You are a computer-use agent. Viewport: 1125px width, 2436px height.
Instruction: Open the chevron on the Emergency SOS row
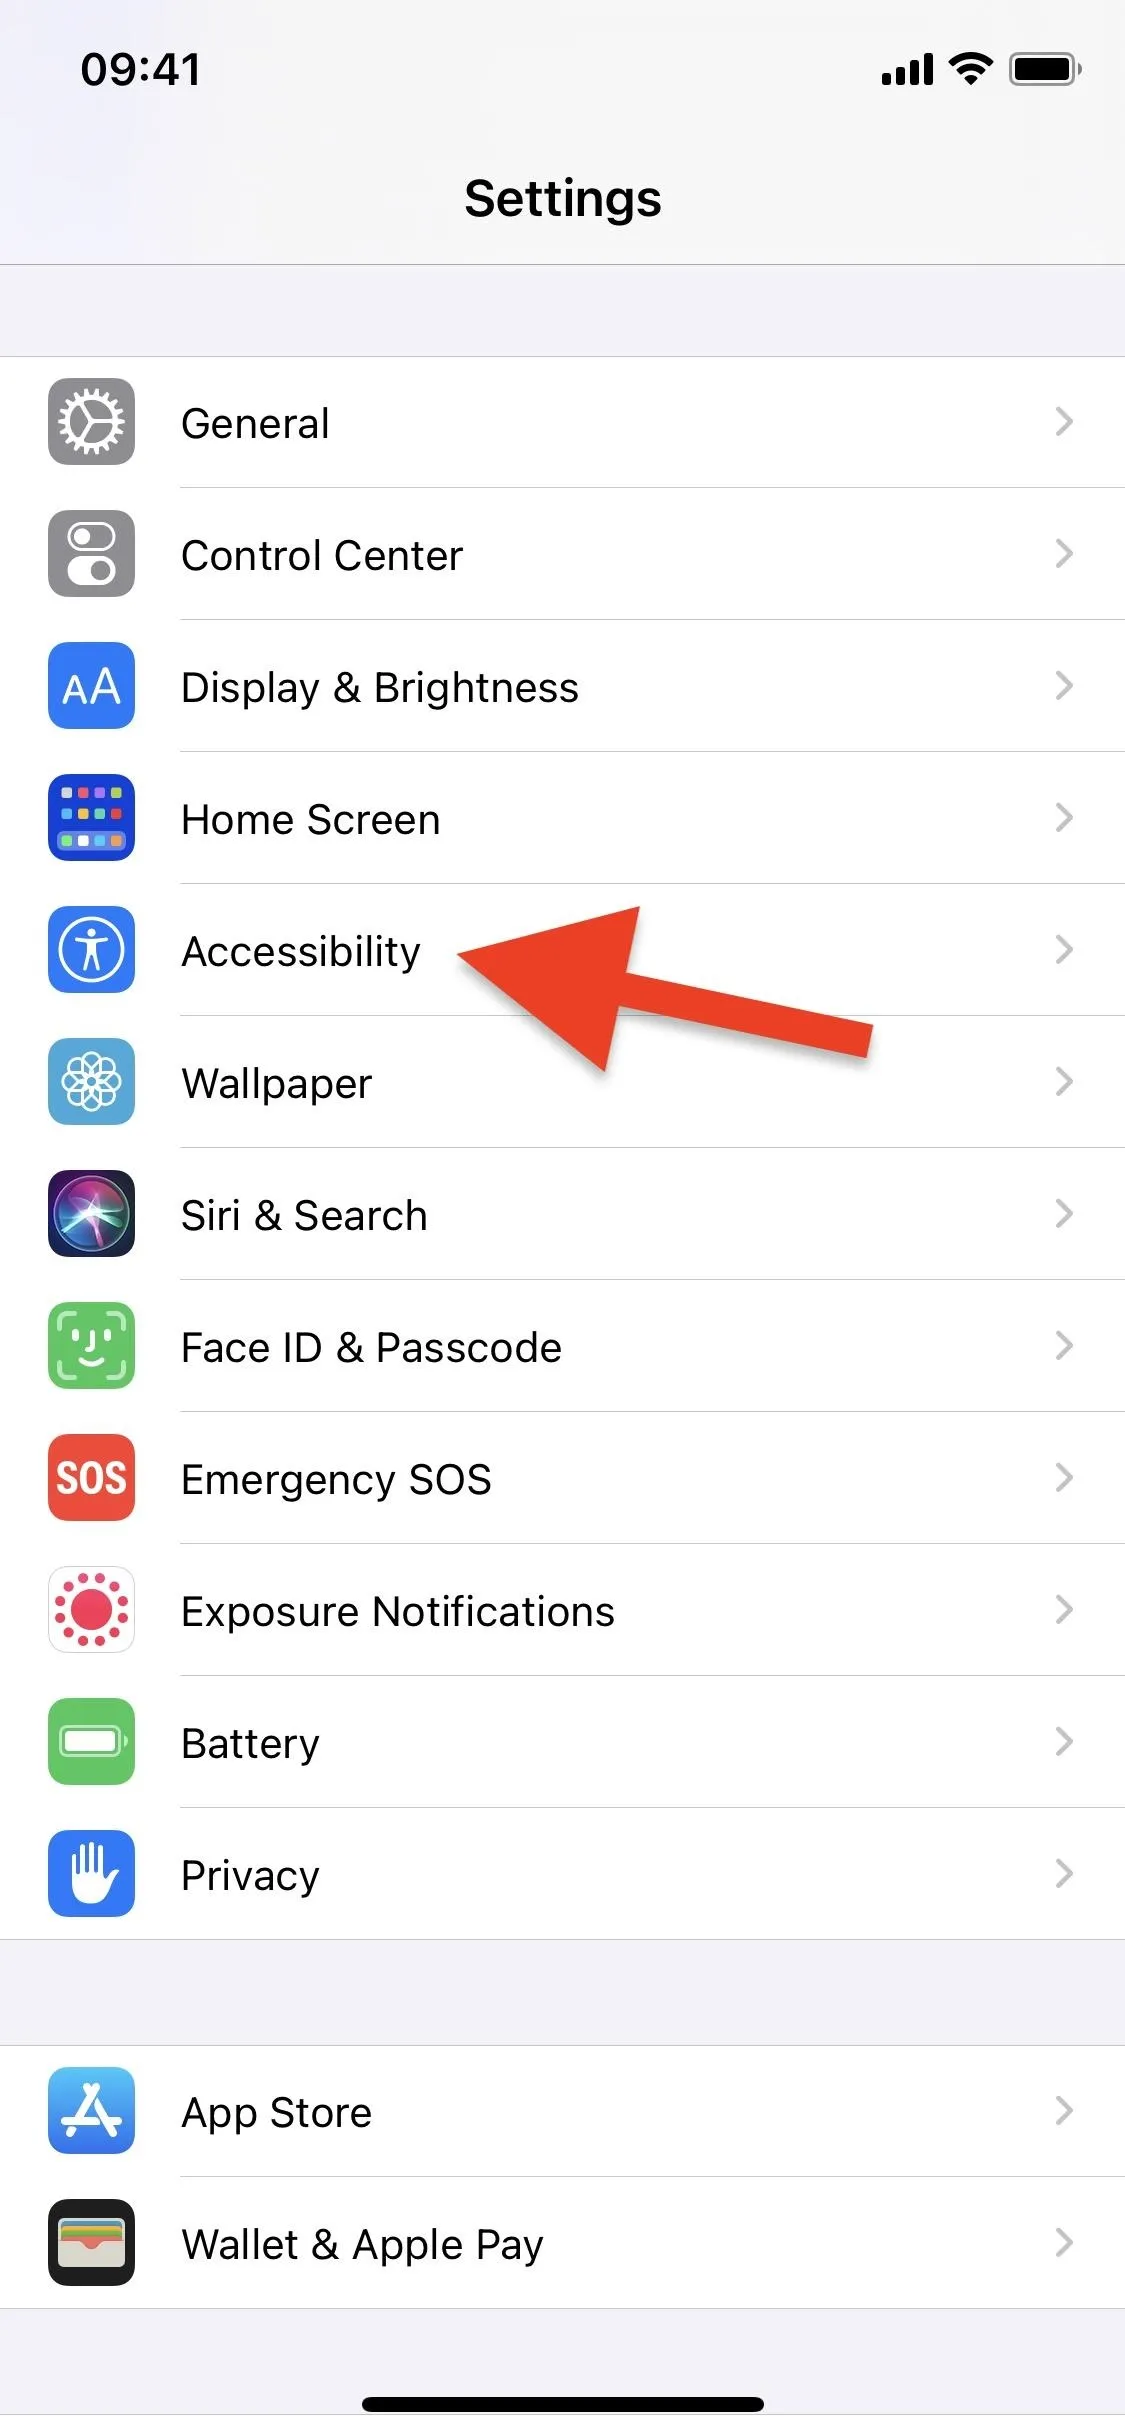click(x=1064, y=1478)
